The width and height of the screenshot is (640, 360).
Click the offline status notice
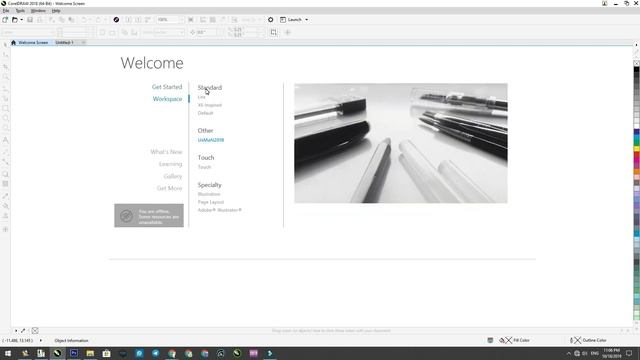(x=149, y=216)
